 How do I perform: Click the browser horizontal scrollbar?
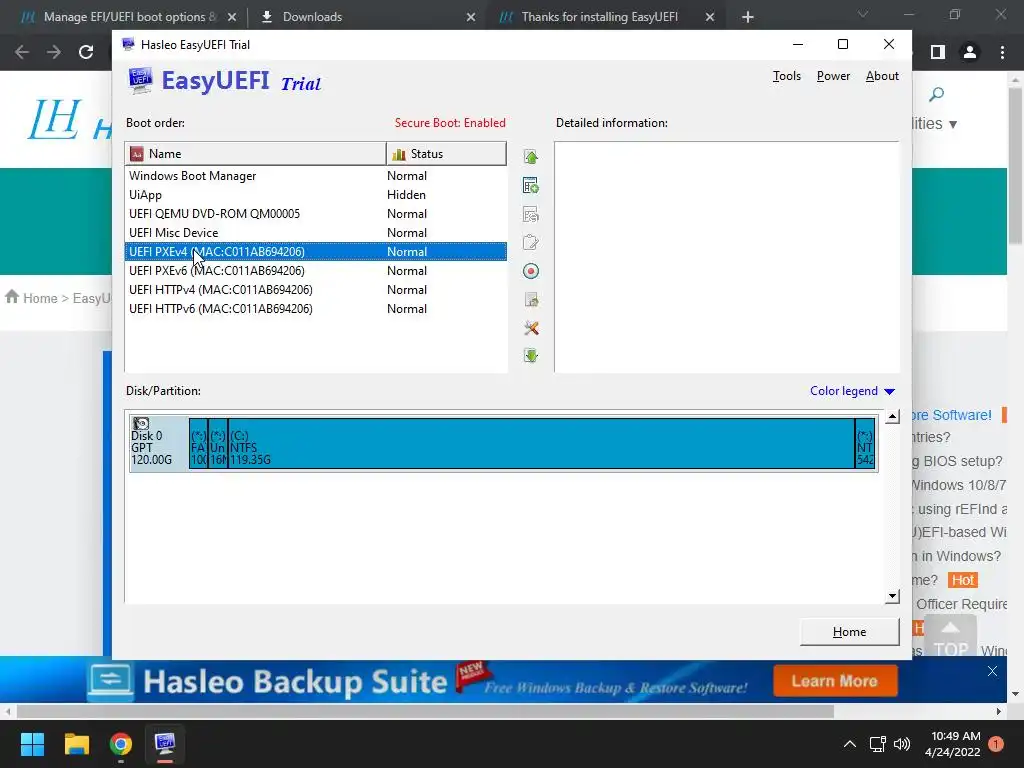click(x=425, y=711)
